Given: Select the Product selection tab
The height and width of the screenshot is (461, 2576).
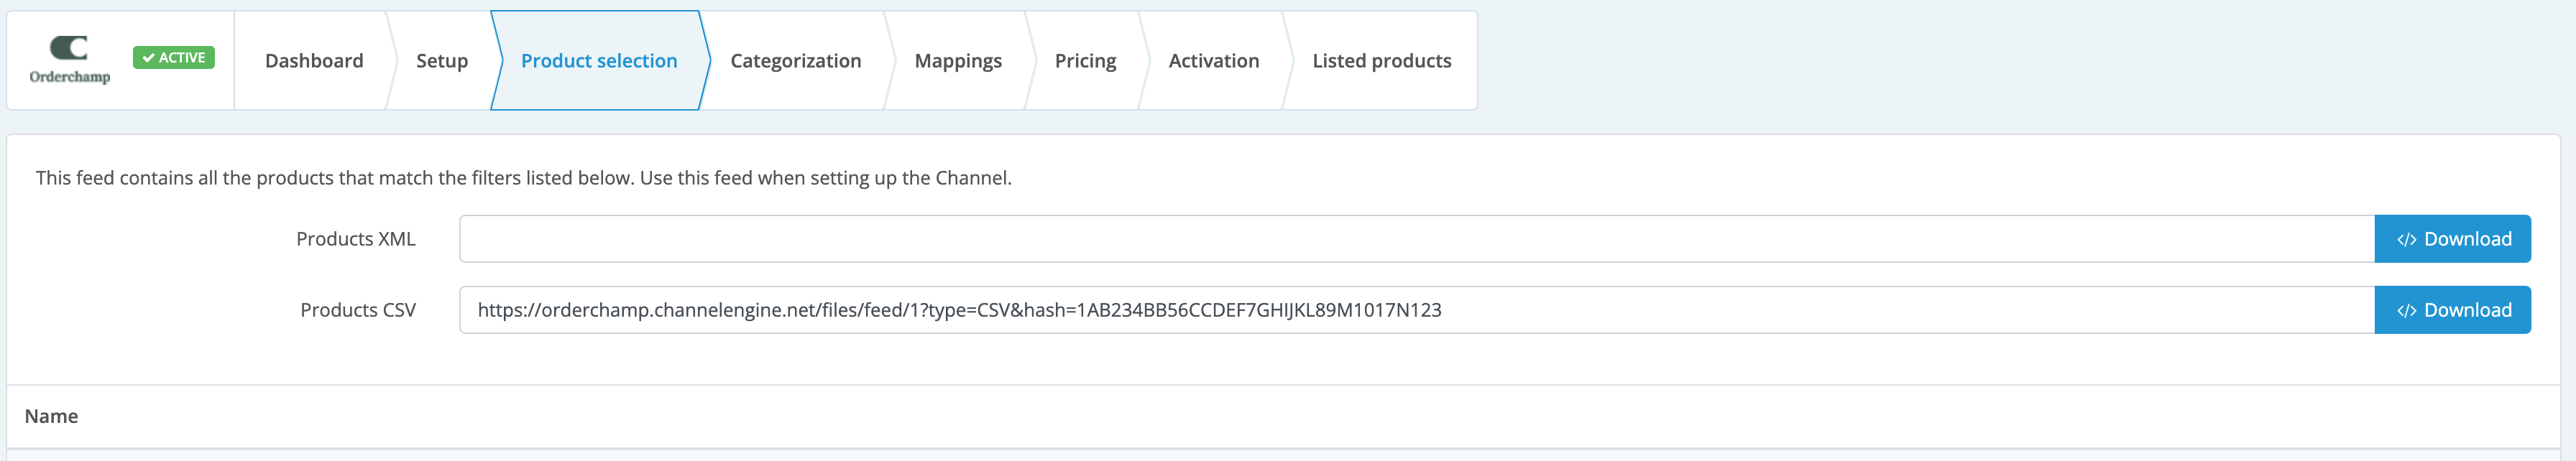Looking at the screenshot, I should pos(599,61).
